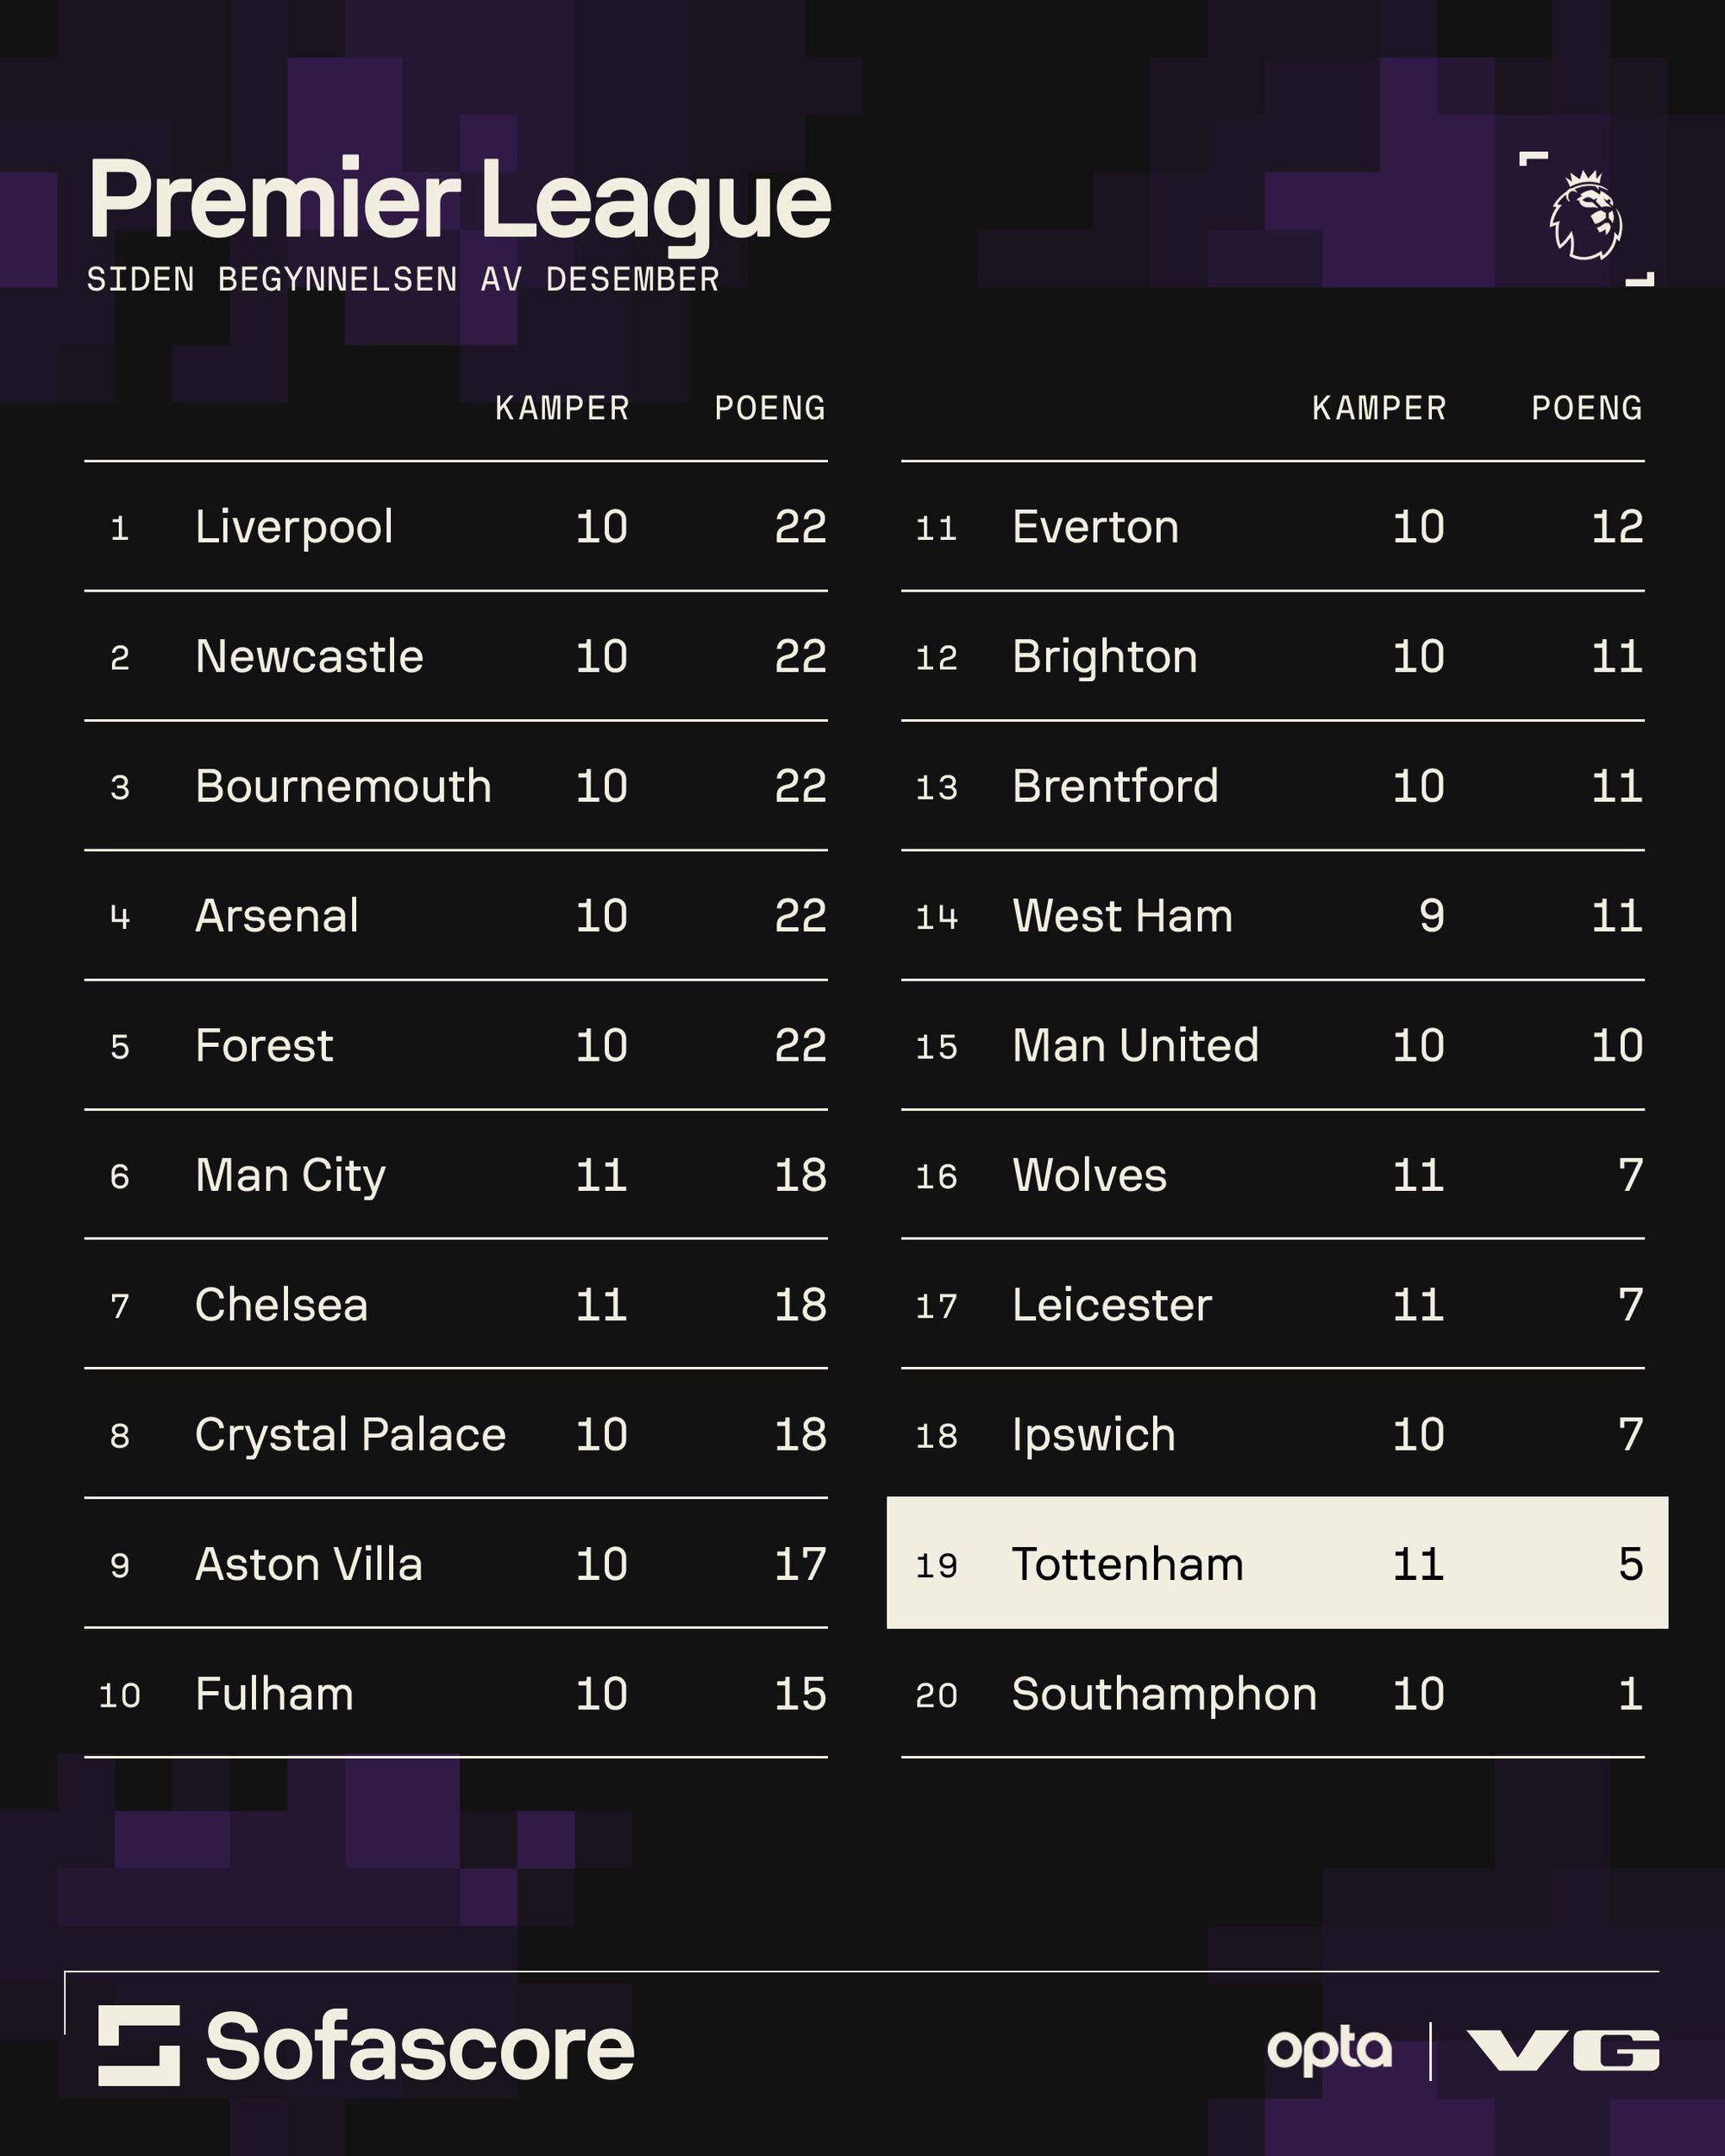Select the West Ham entry
Screen dimensions: 1725x2156
click(x=1122, y=916)
